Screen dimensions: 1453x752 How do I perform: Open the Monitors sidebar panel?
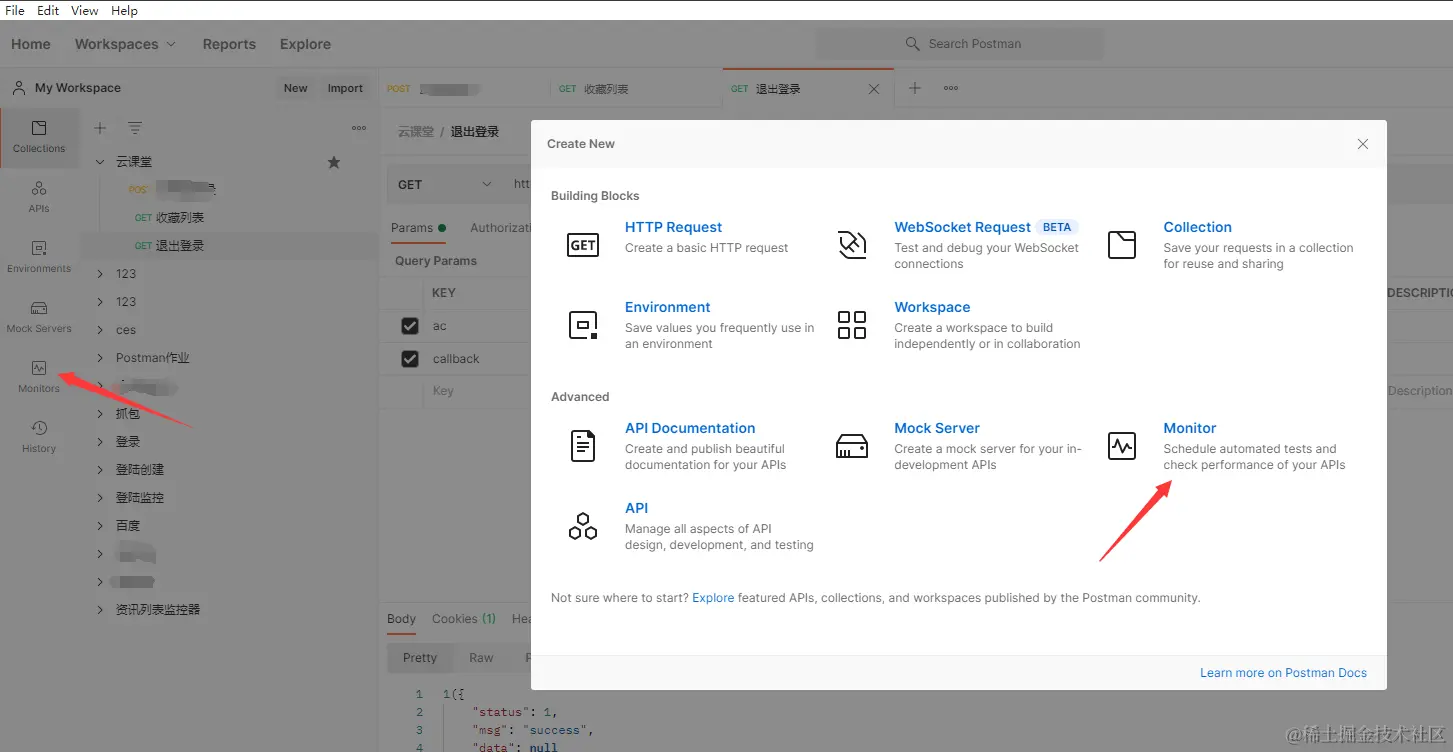pyautogui.click(x=39, y=377)
